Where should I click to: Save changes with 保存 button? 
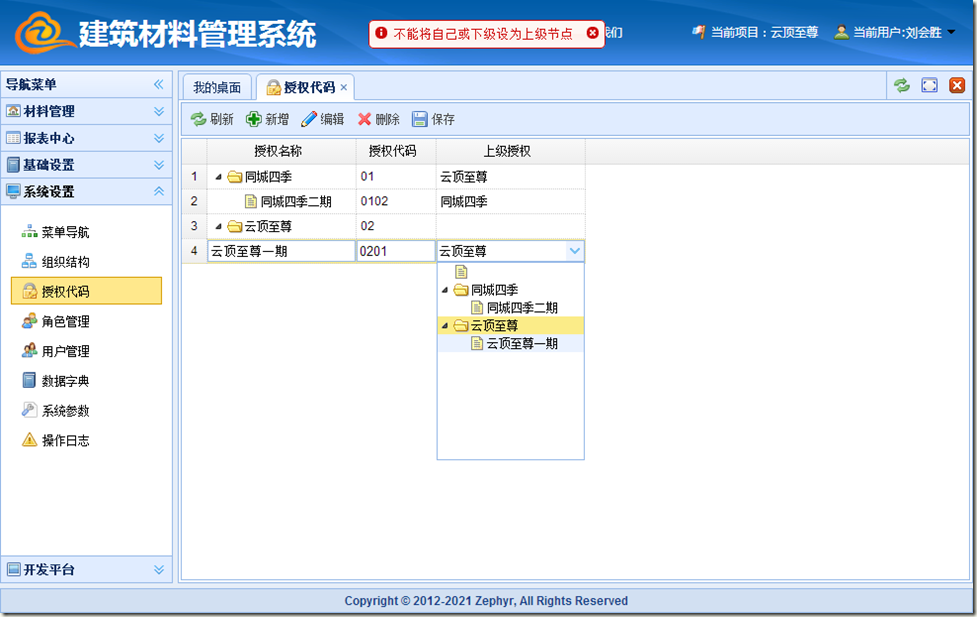[433, 119]
